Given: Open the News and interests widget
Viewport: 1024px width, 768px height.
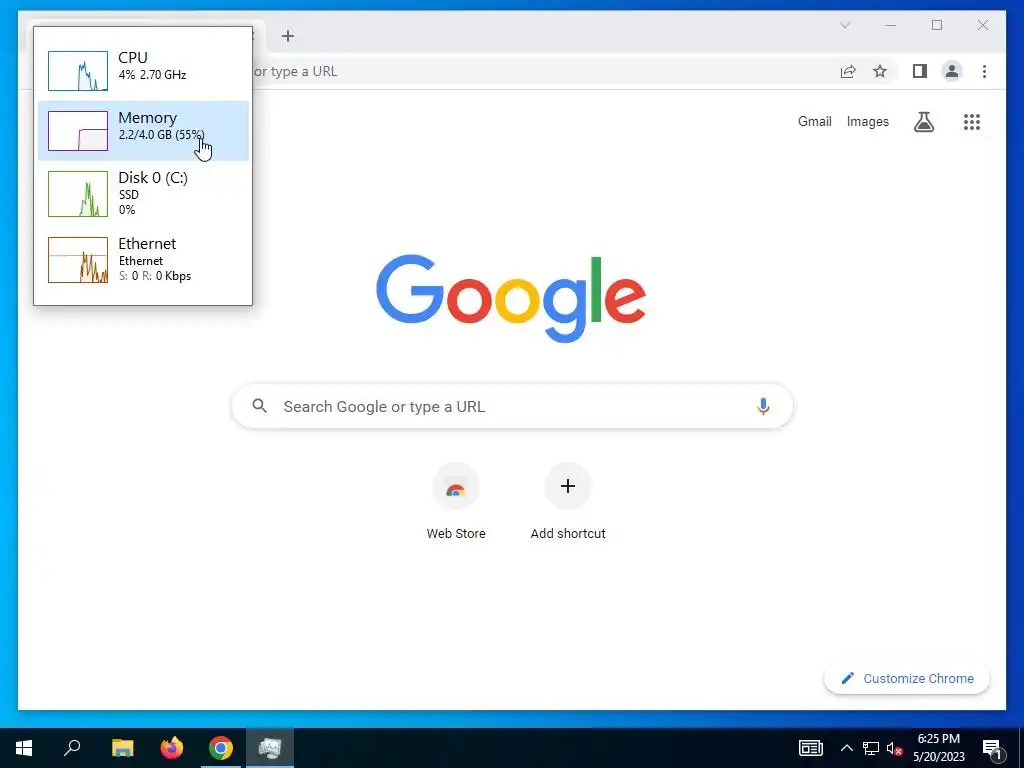Looking at the screenshot, I should (x=810, y=748).
